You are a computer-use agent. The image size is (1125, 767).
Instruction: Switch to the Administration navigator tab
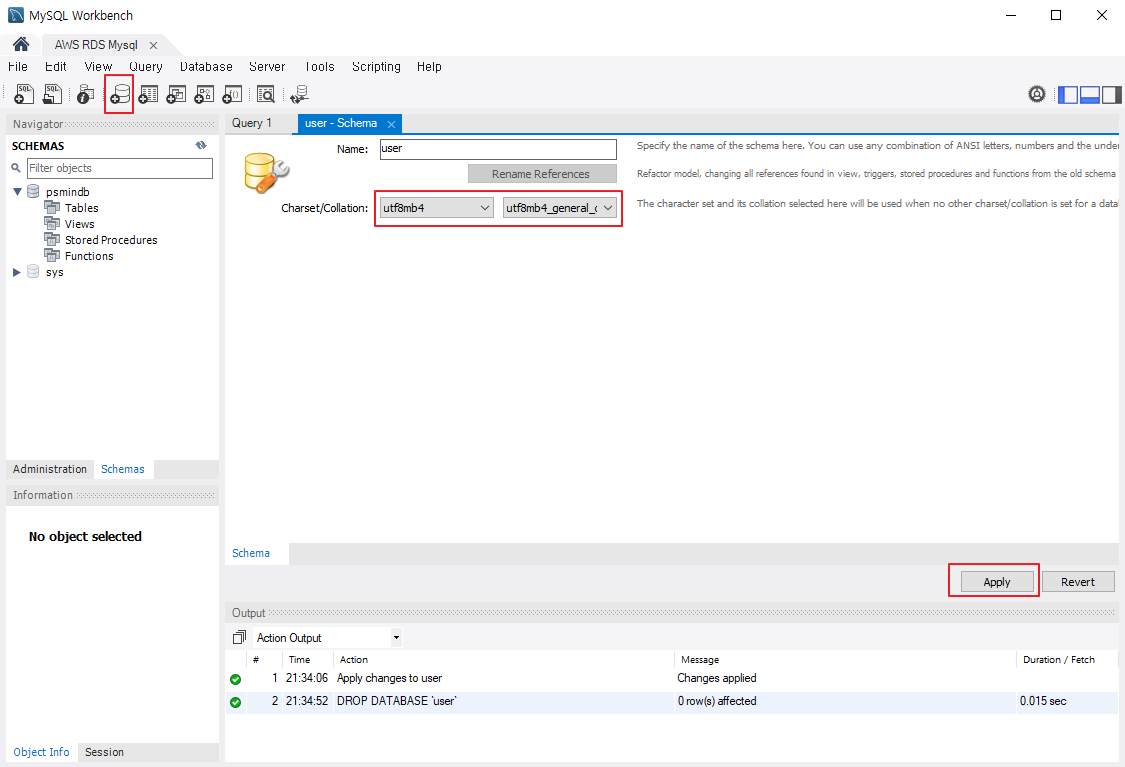coord(50,469)
